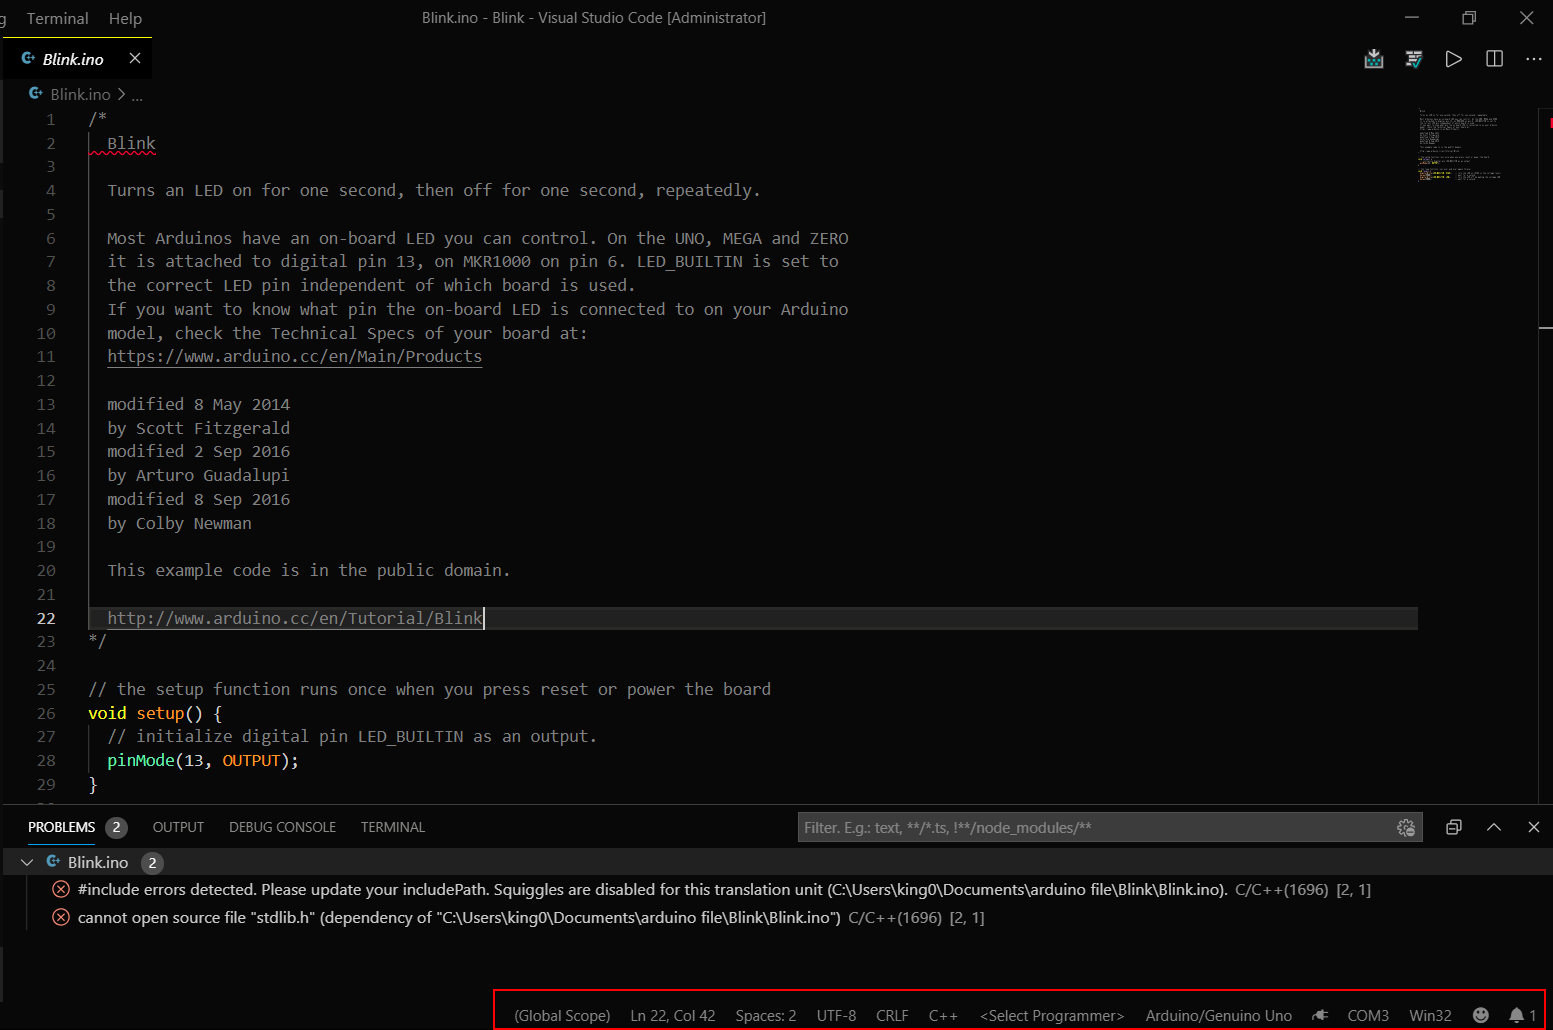The height and width of the screenshot is (1030, 1553).
Task: Open the arduino.cc Tutorial/Blink link
Action: pos(294,618)
